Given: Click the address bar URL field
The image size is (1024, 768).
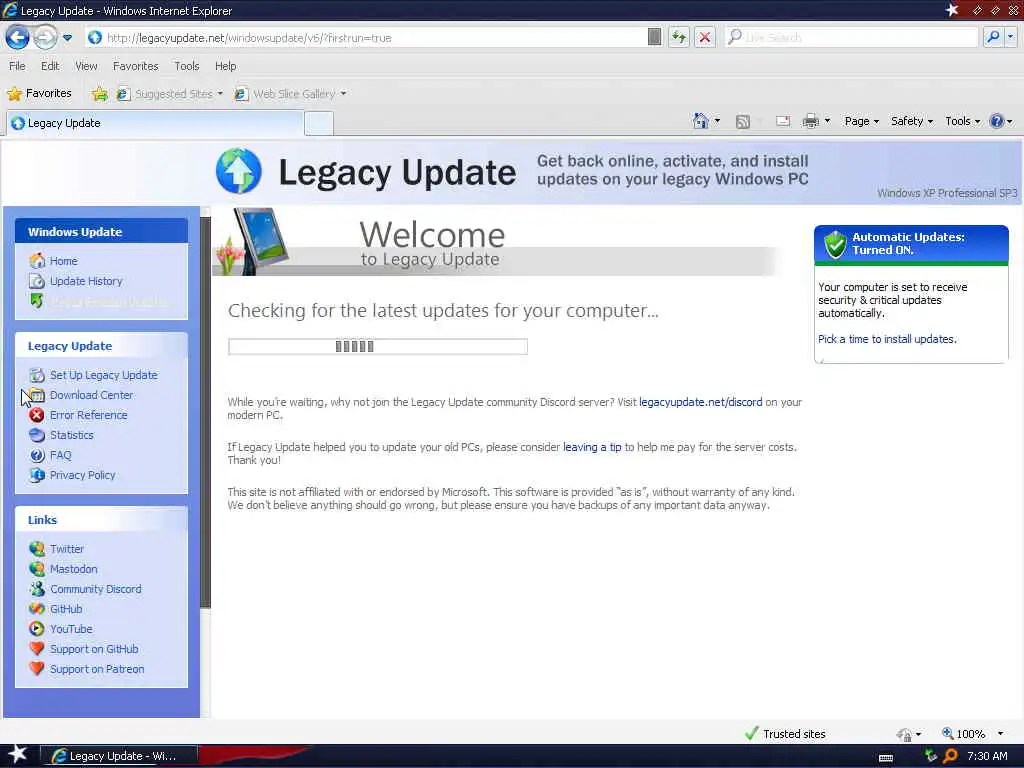Looking at the screenshot, I should point(366,38).
